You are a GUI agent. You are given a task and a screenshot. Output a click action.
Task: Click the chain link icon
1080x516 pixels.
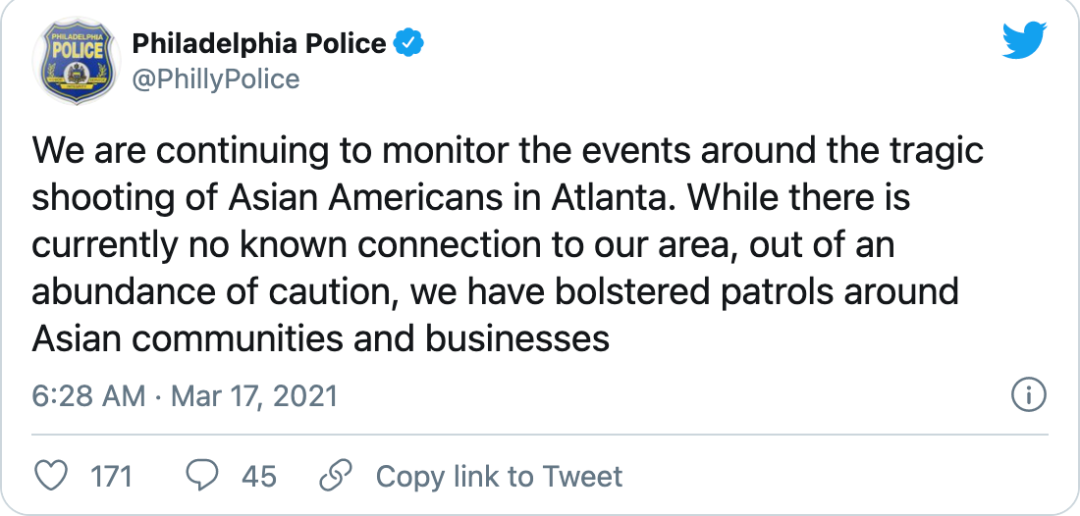click(336, 476)
